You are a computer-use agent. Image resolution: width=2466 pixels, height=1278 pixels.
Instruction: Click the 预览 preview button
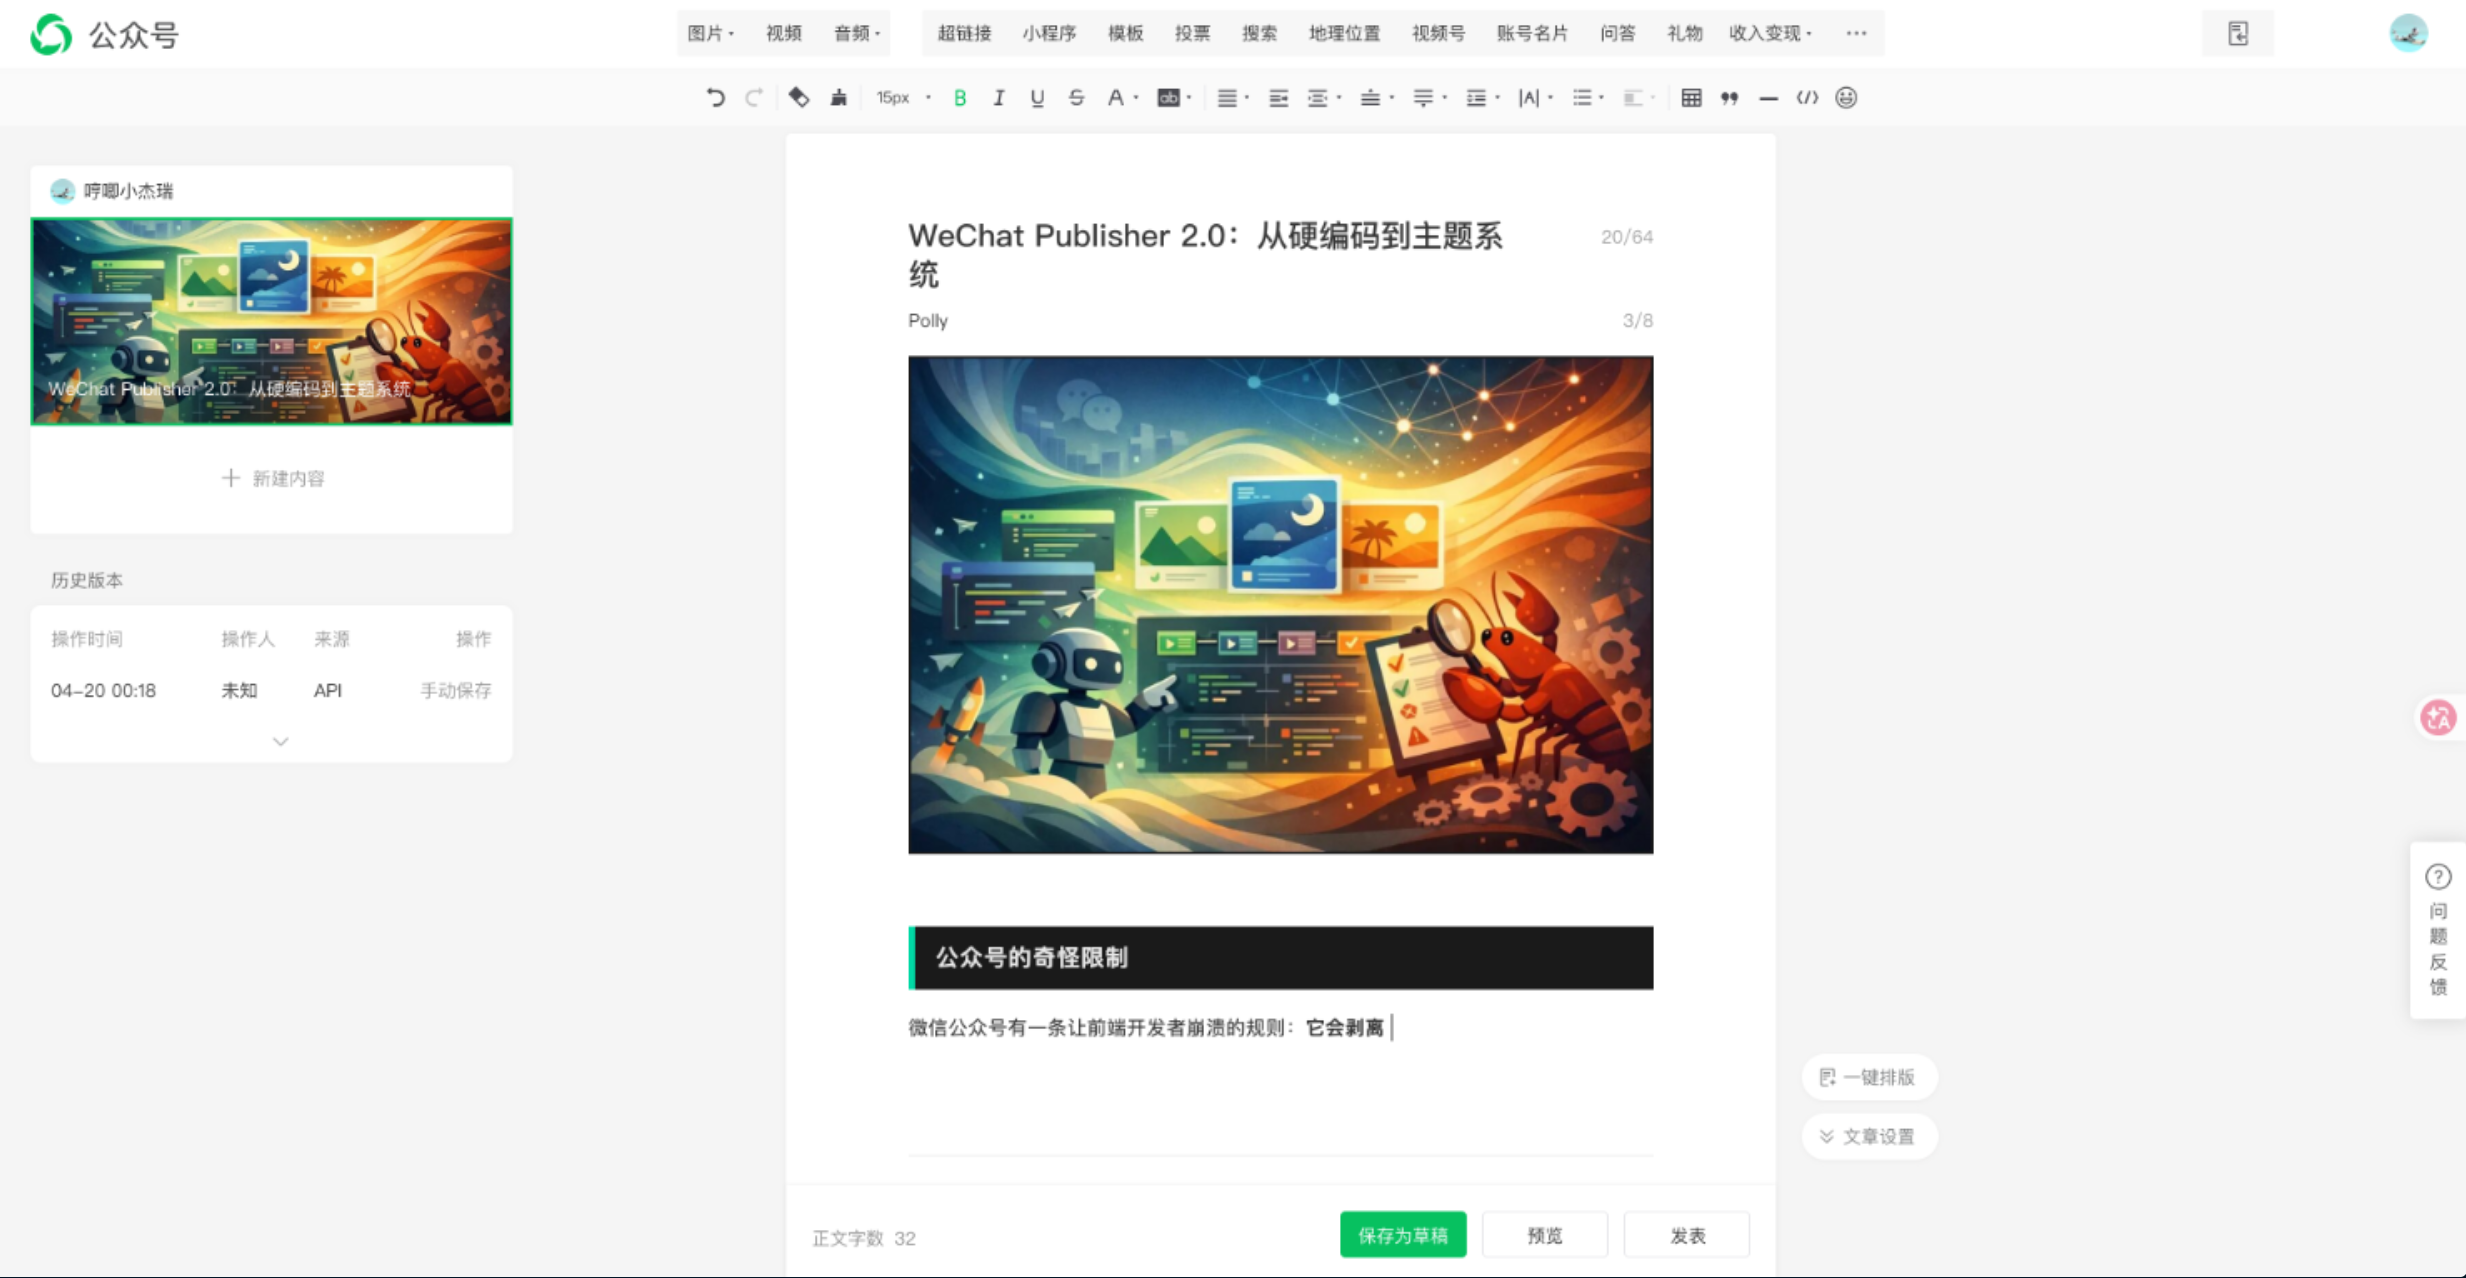click(1545, 1235)
